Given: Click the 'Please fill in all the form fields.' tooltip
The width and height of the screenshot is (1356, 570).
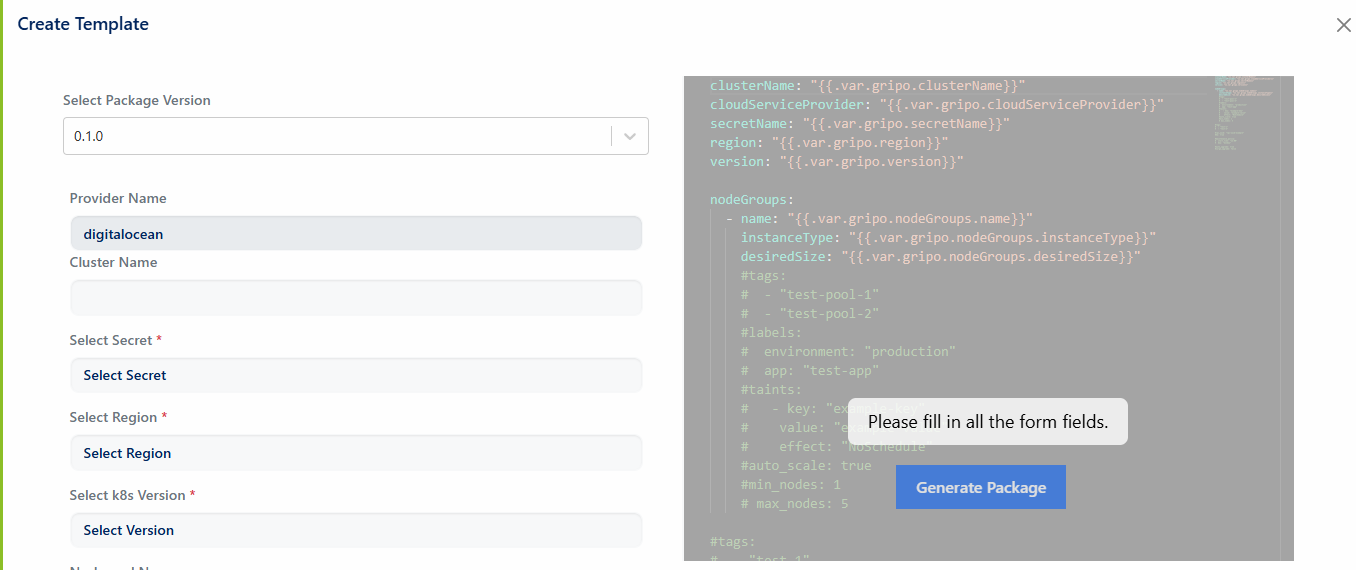Looking at the screenshot, I should point(988,422).
